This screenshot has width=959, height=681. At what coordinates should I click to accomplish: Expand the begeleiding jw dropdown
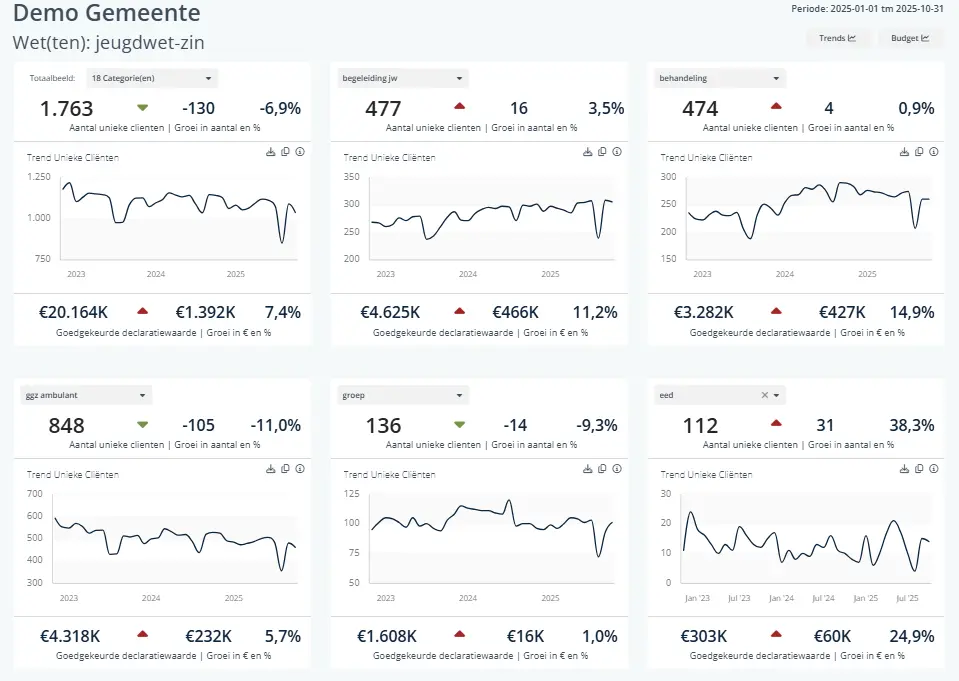click(x=404, y=78)
